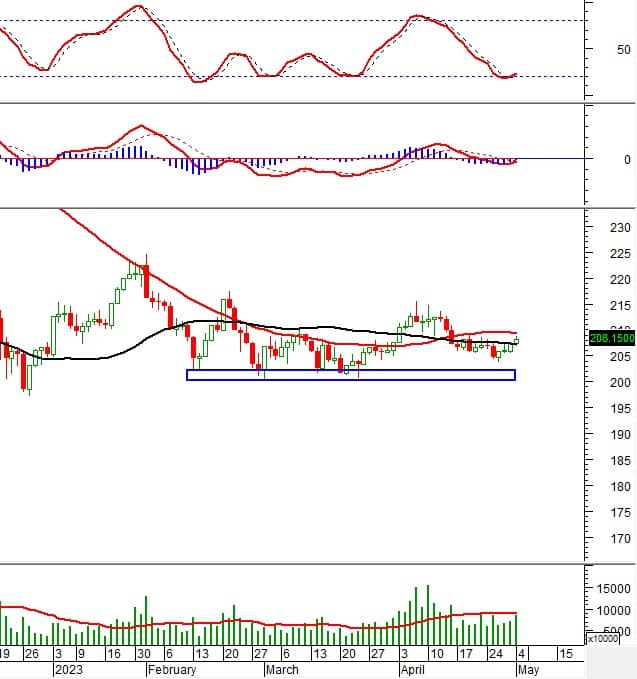Click the 15000 volume axis label

(613, 588)
